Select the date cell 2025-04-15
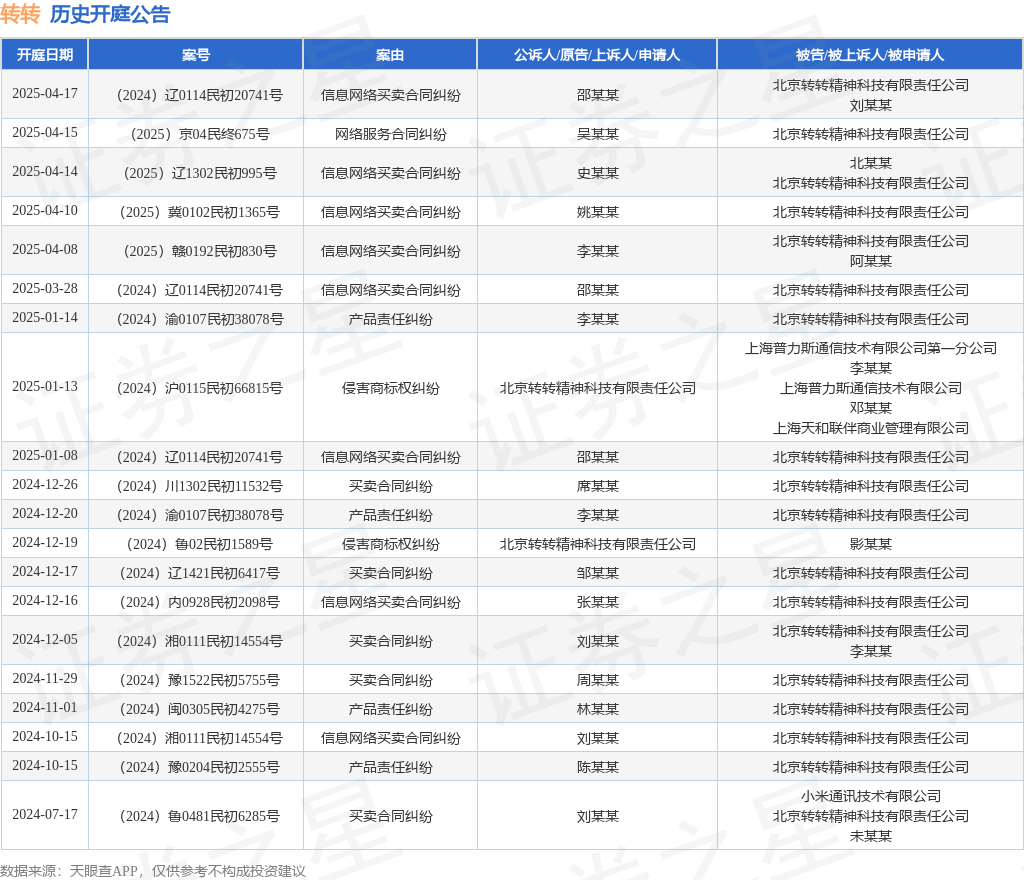 tap(45, 133)
